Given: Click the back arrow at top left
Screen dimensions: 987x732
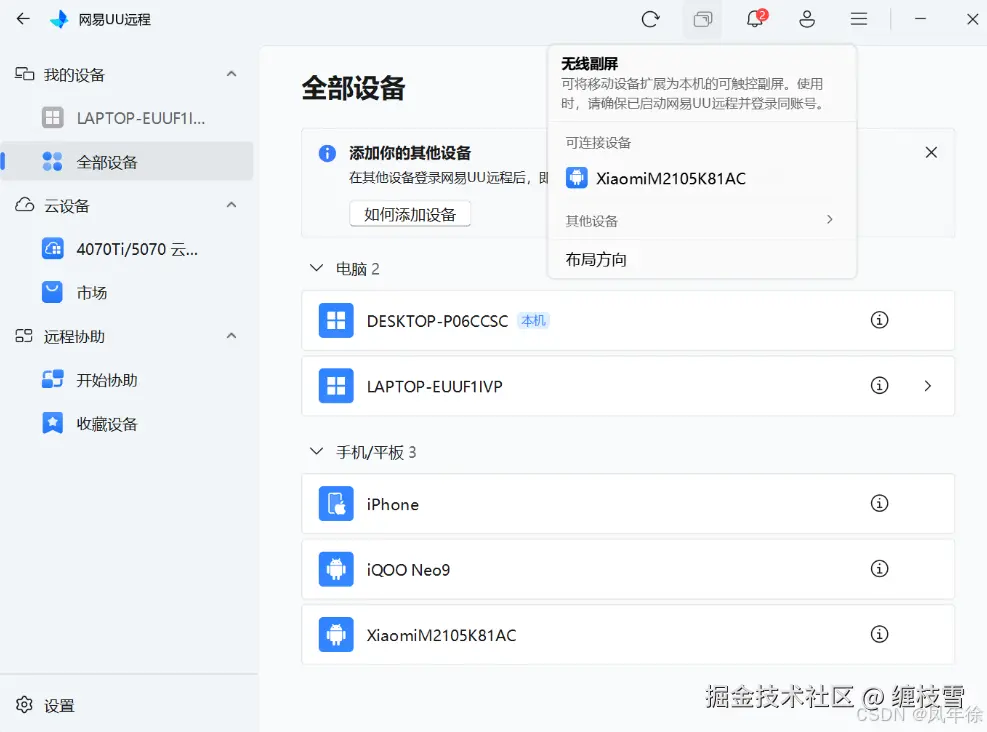Looking at the screenshot, I should (x=22, y=19).
